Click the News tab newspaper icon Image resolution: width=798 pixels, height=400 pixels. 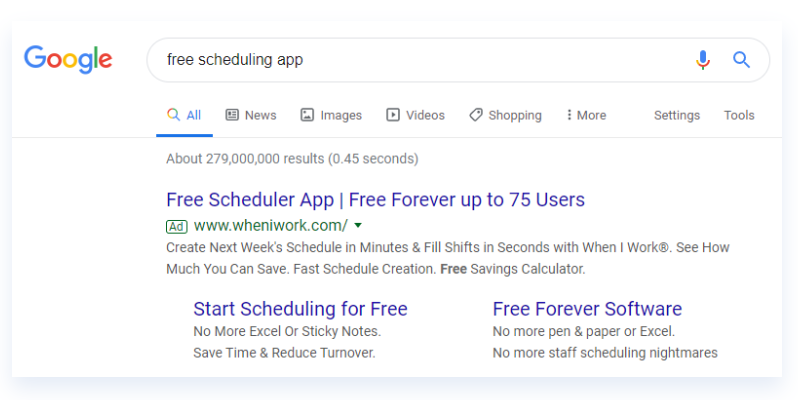tap(232, 115)
